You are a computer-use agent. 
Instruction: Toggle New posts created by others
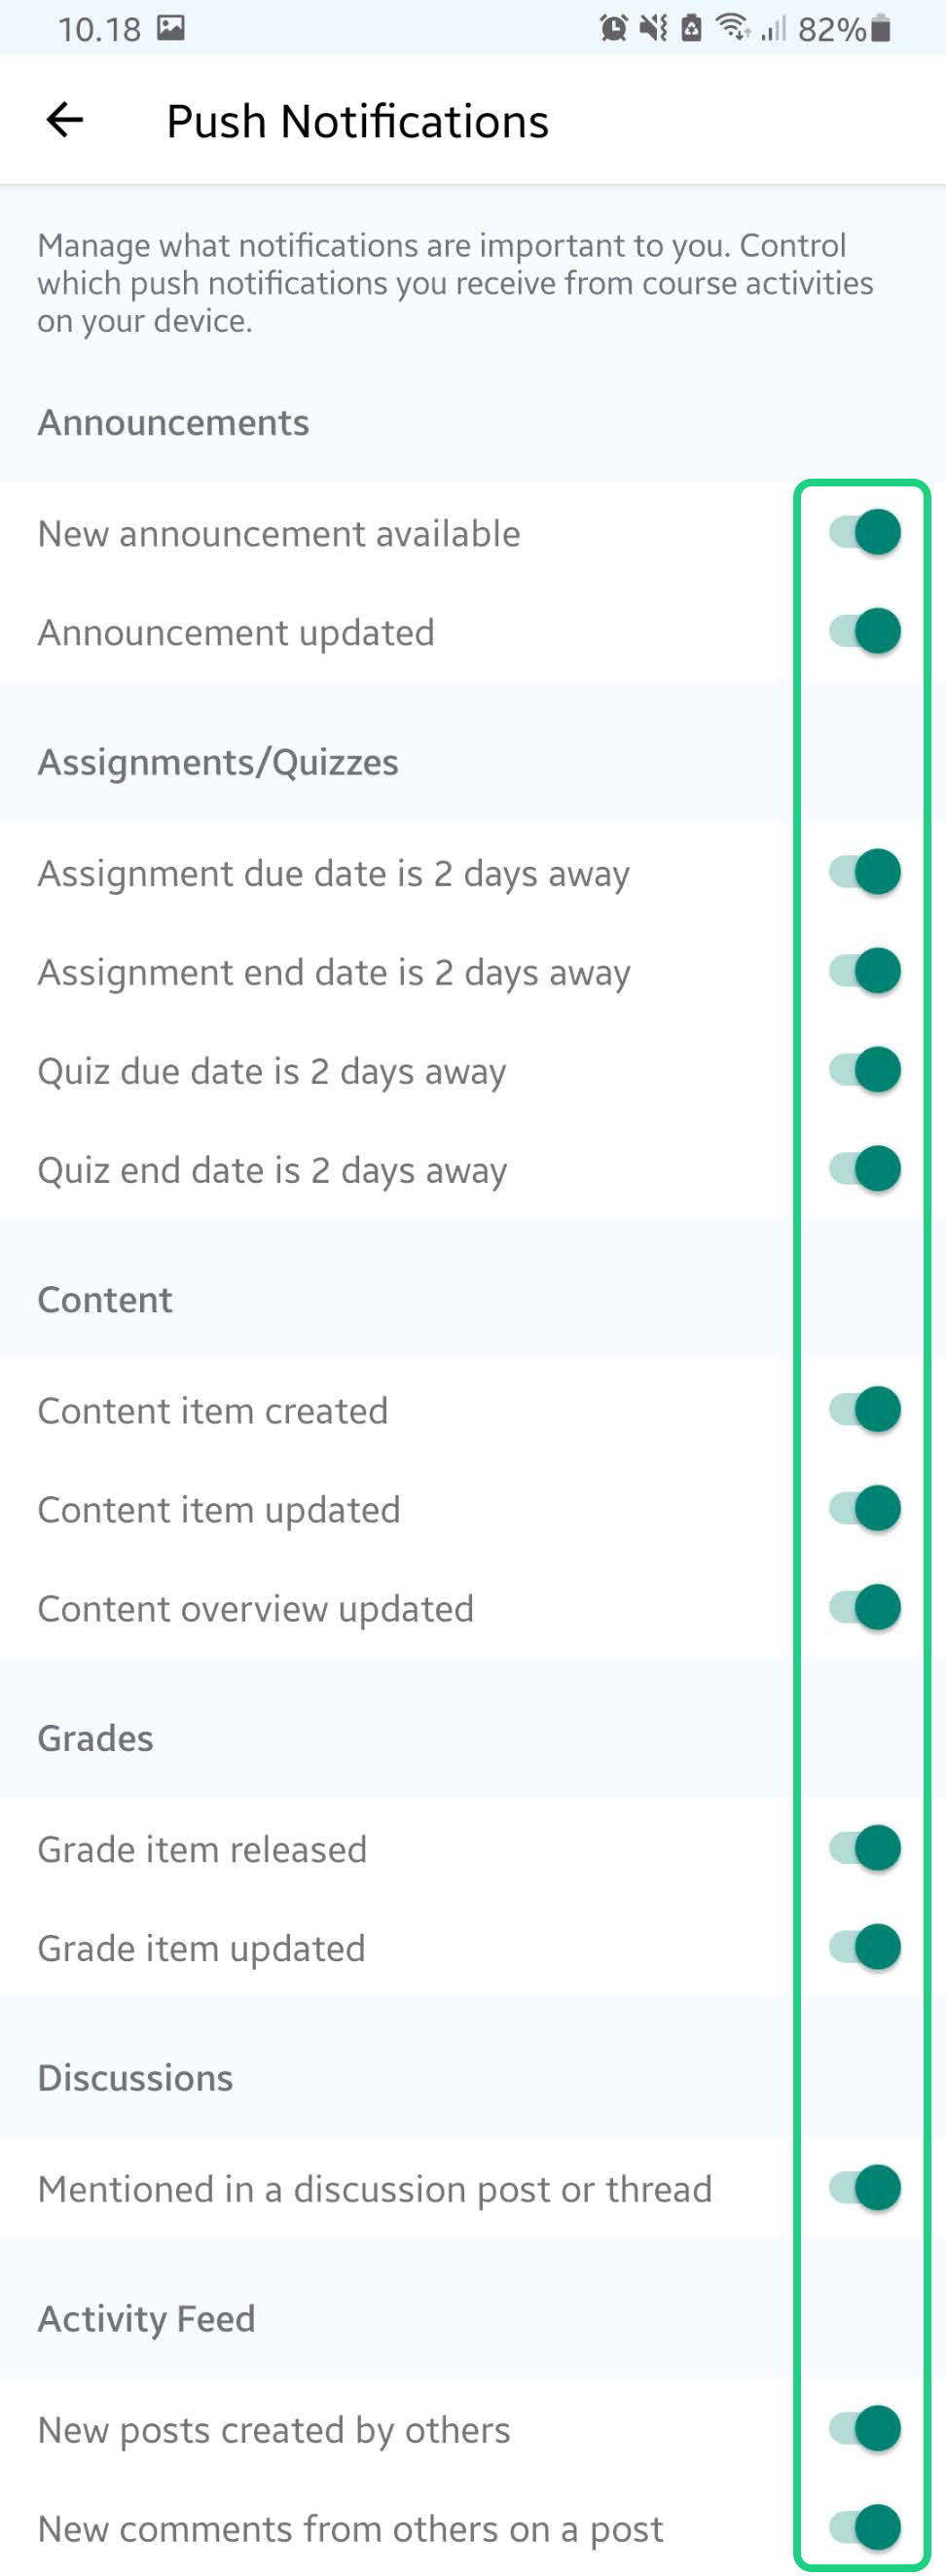pos(865,2428)
